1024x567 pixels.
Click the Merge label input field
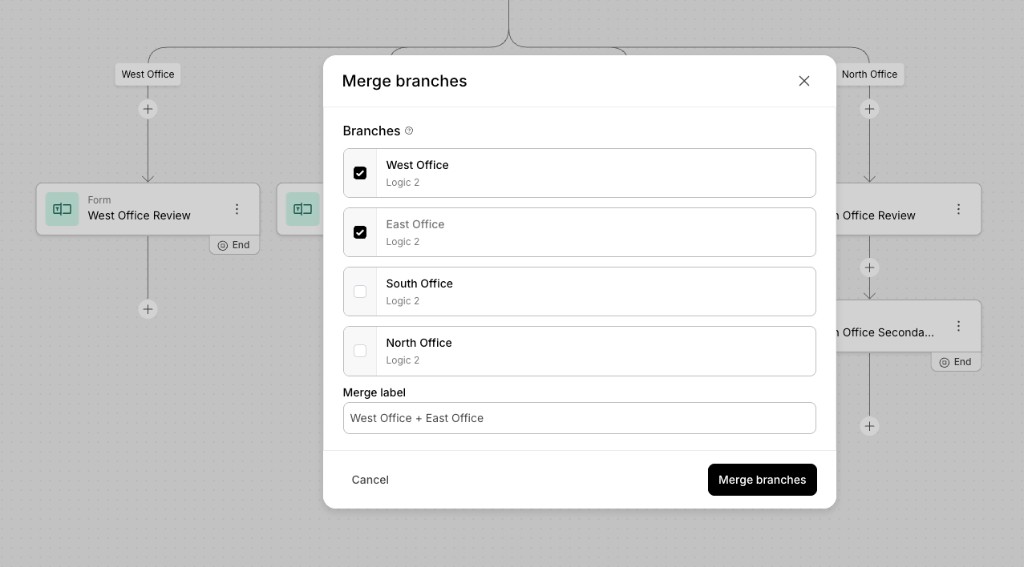click(579, 418)
